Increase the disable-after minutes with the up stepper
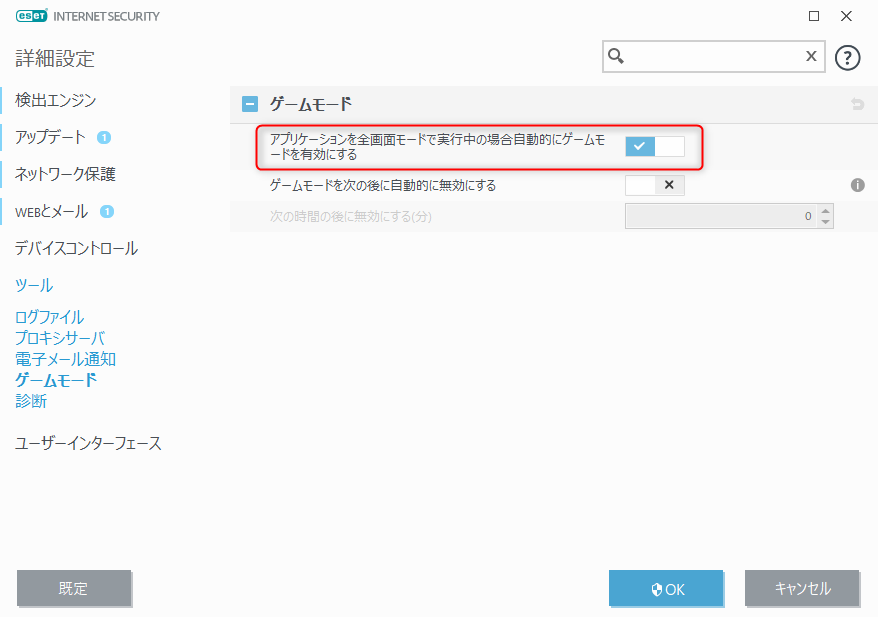 [x=824, y=210]
